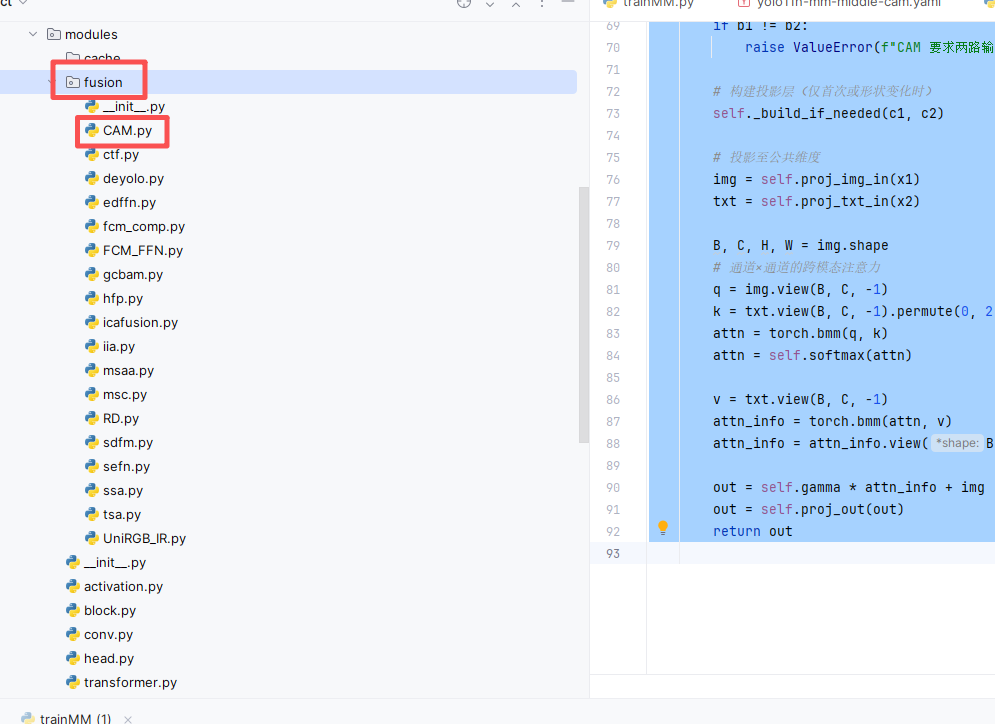995x724 pixels.
Task: Click the Python icon of FCM_FFN.py
Action: tap(92, 250)
